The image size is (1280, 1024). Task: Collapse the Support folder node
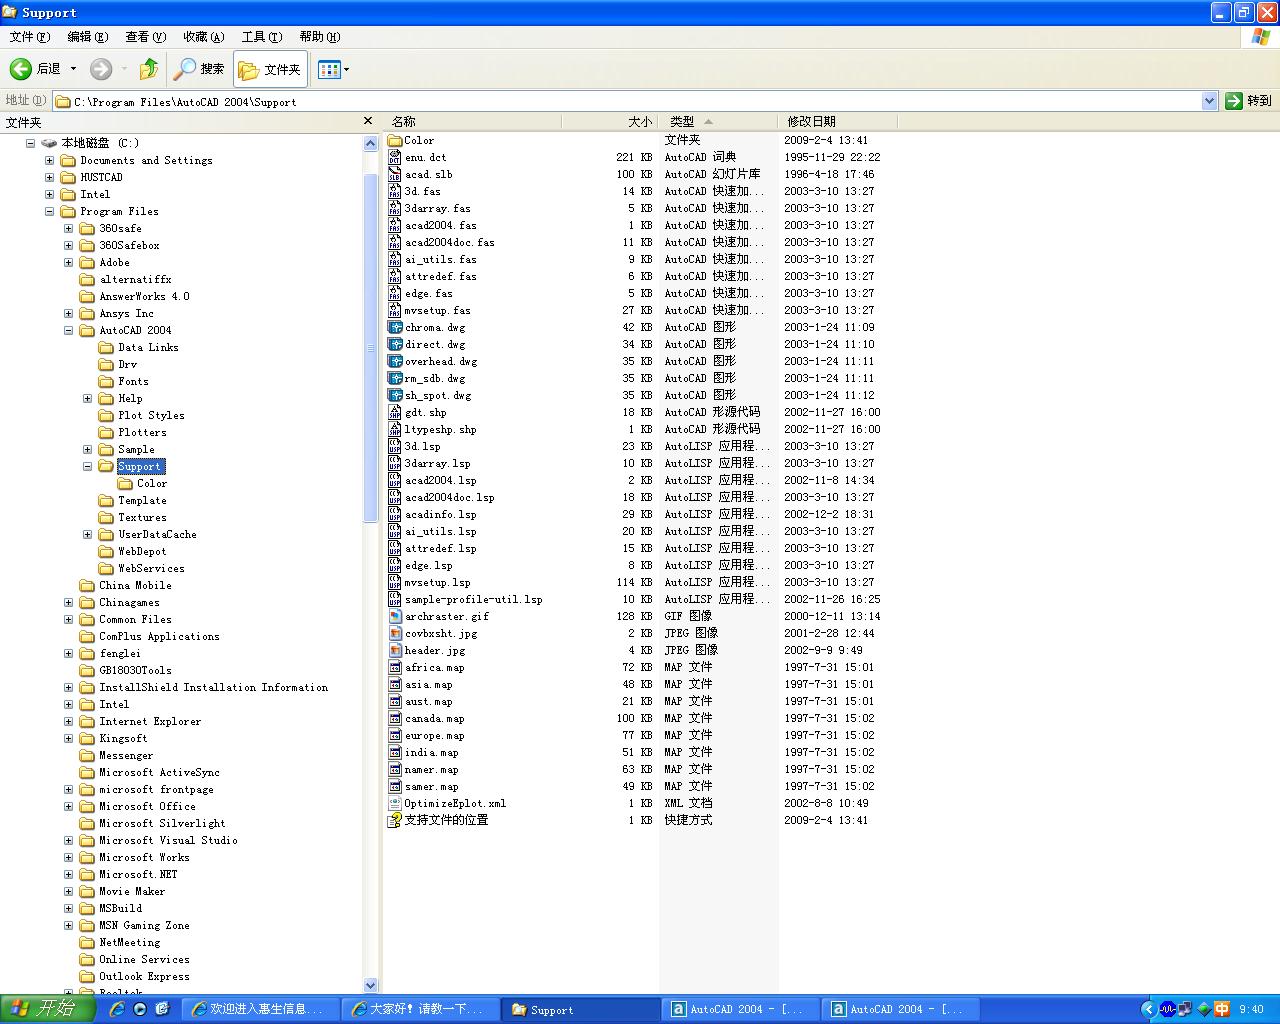(87, 466)
